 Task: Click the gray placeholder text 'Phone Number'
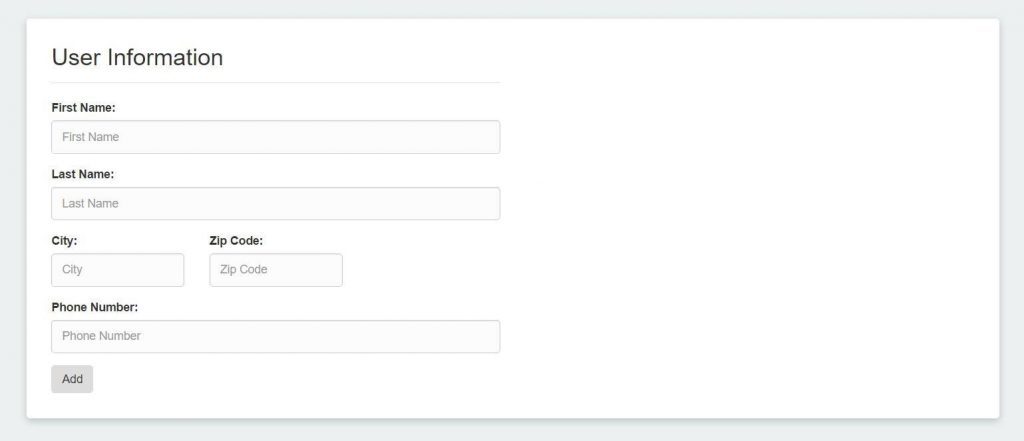101,336
